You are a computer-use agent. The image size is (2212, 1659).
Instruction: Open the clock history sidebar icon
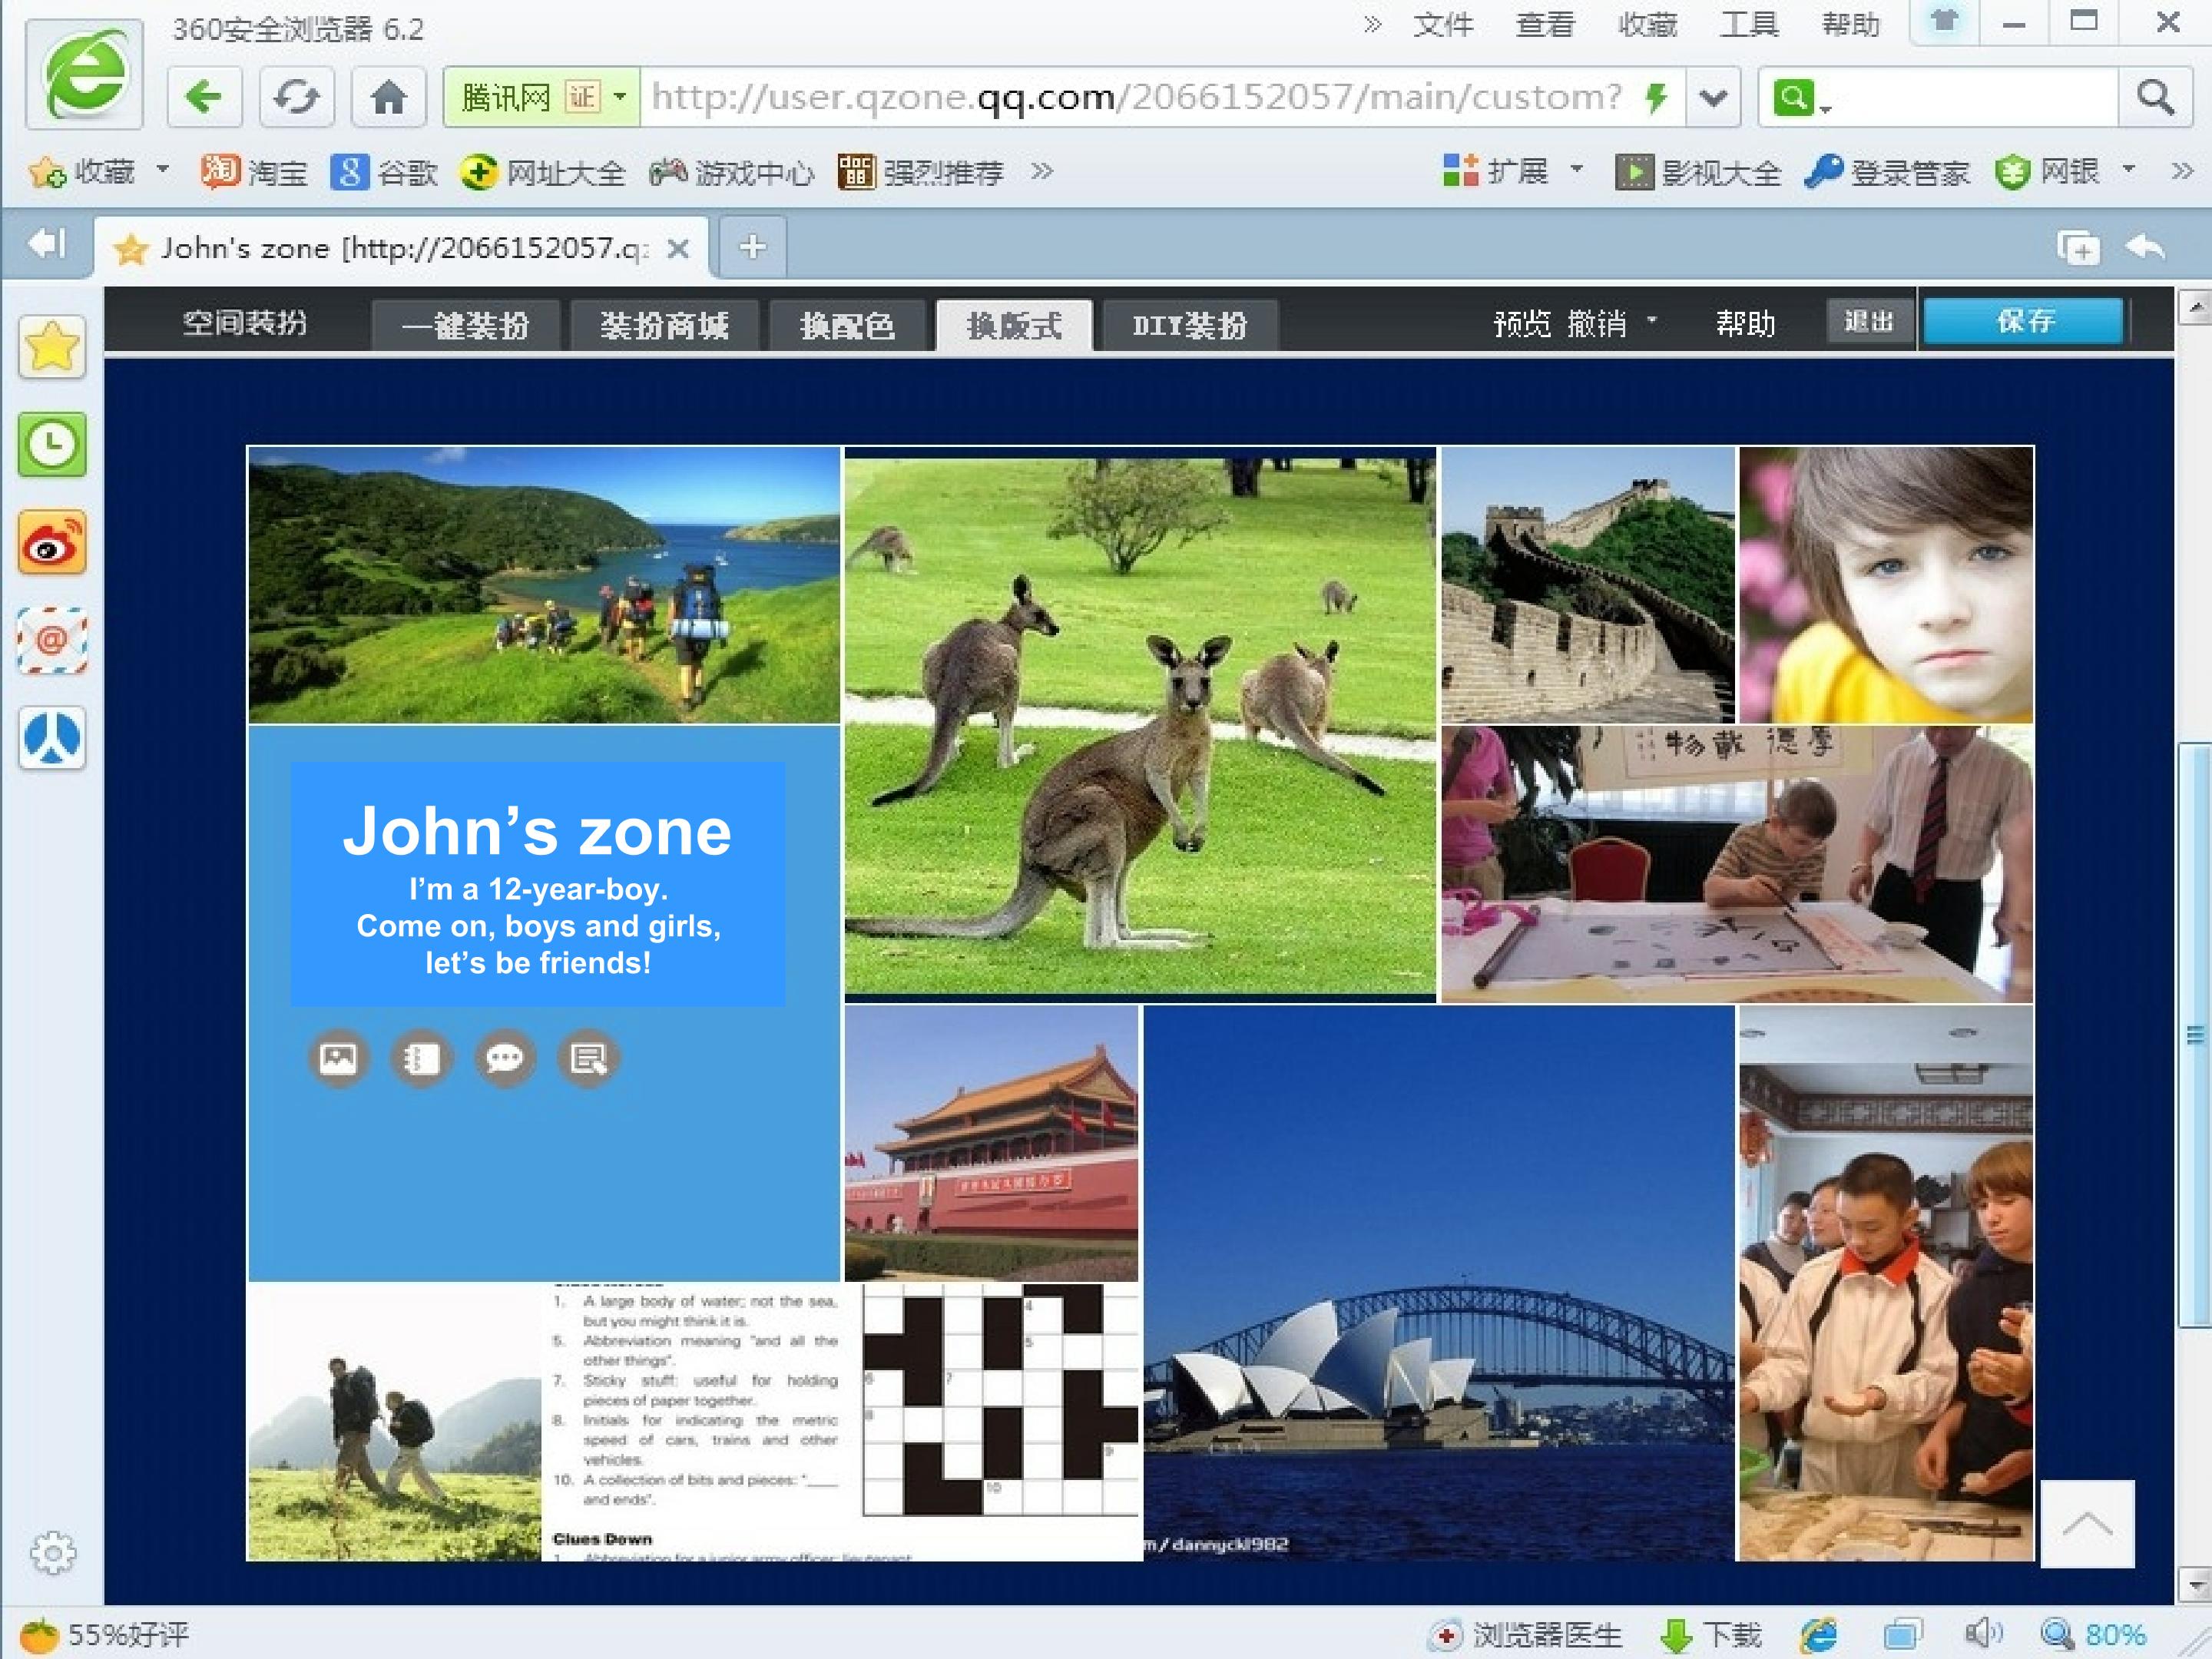pyautogui.click(x=52, y=444)
